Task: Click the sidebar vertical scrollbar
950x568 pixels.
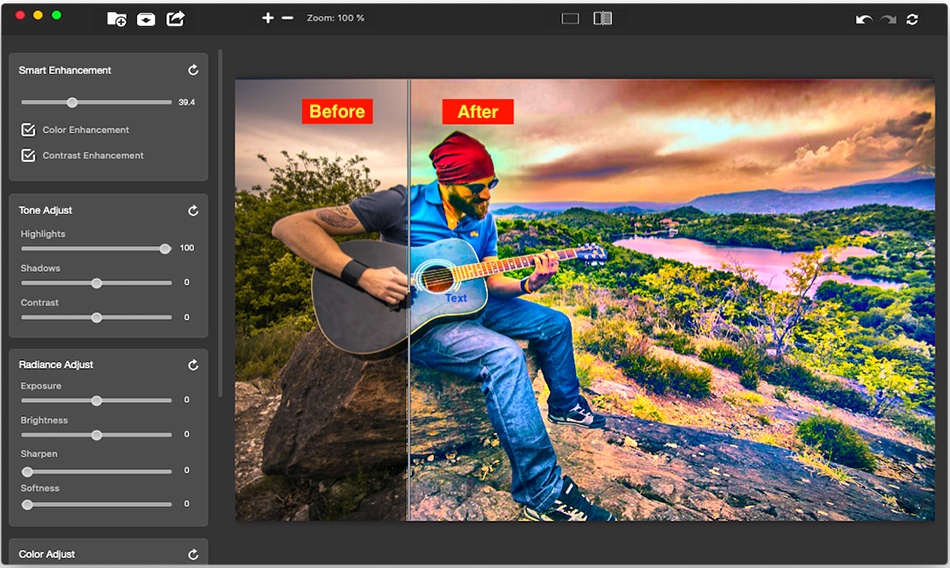Action: [220, 223]
